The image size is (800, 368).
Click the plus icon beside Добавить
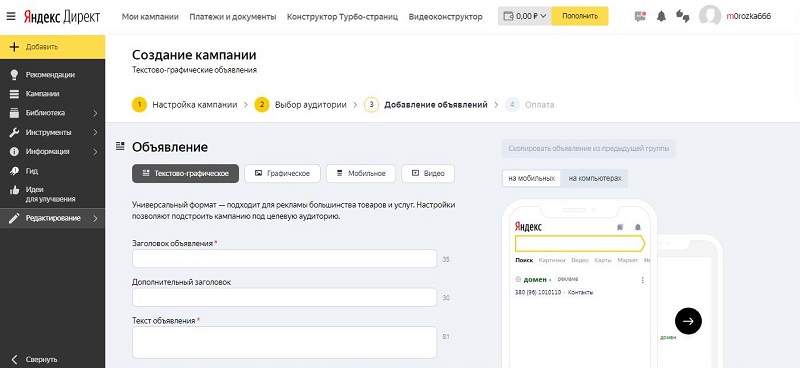14,47
